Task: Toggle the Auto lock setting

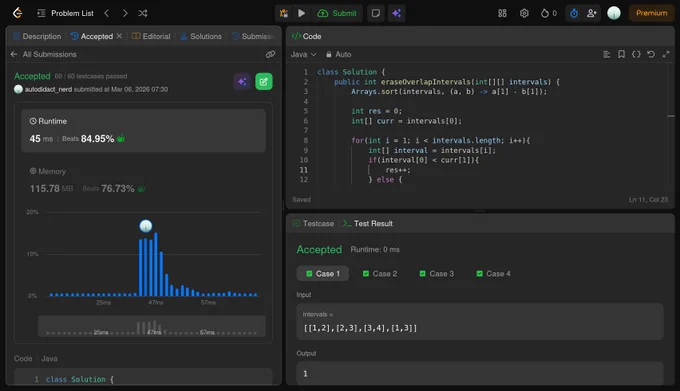Action: pos(338,54)
